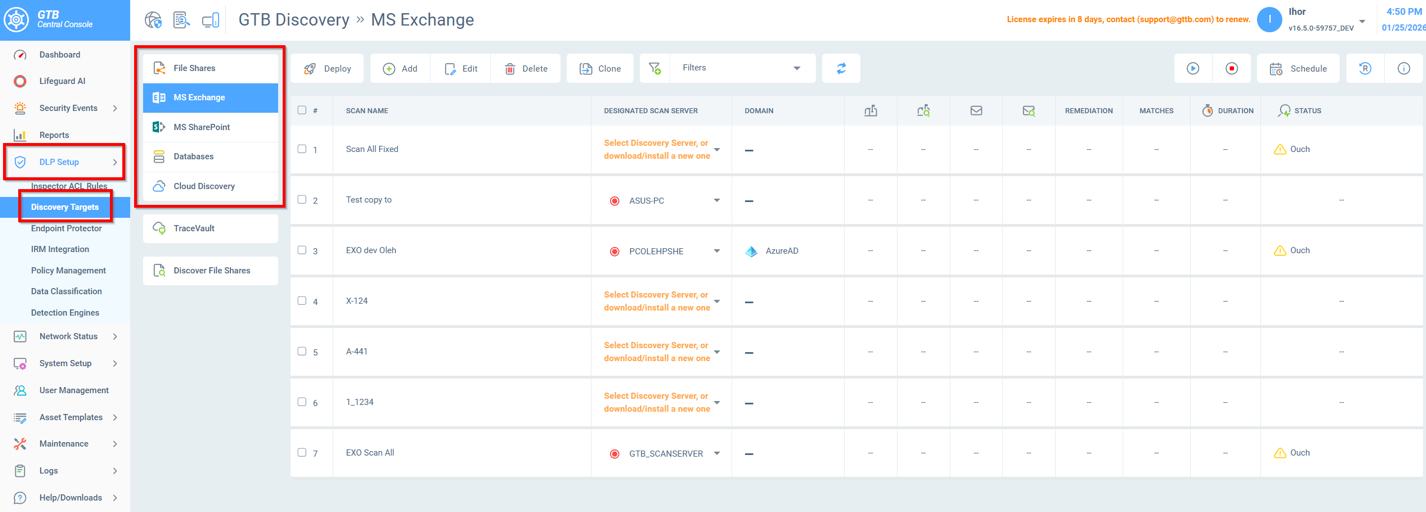Open the Filters dropdown

pyautogui.click(x=741, y=68)
